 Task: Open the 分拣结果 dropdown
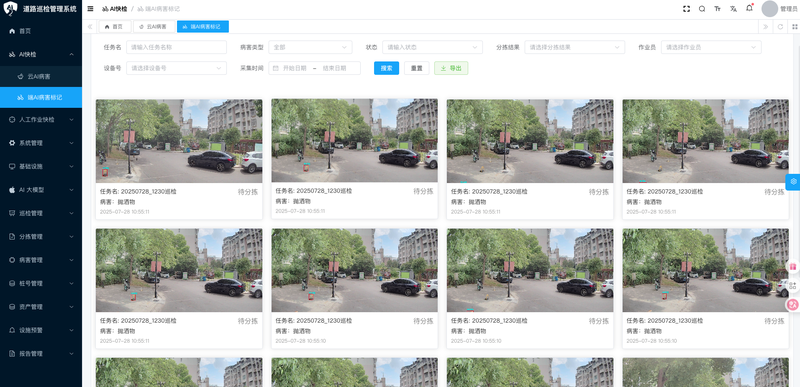click(574, 47)
